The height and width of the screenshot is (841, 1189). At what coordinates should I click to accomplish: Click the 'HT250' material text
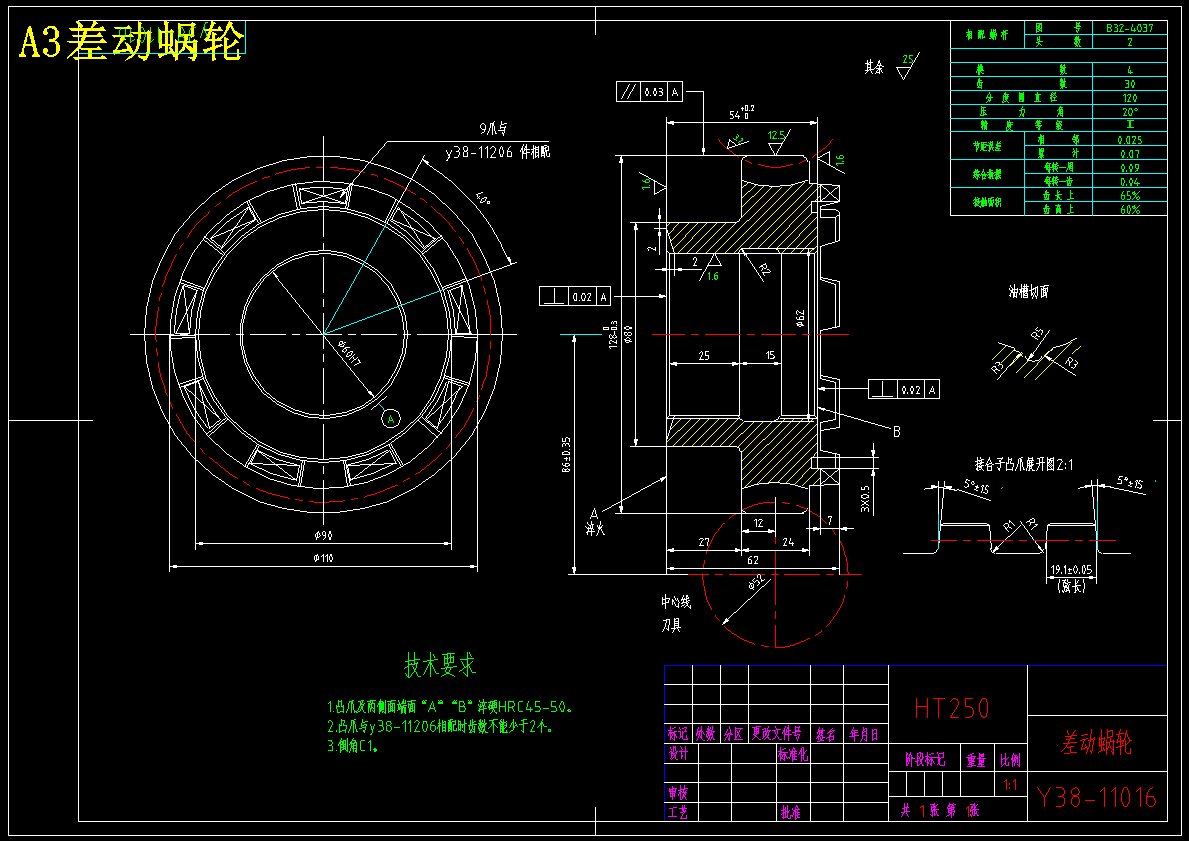(952, 708)
